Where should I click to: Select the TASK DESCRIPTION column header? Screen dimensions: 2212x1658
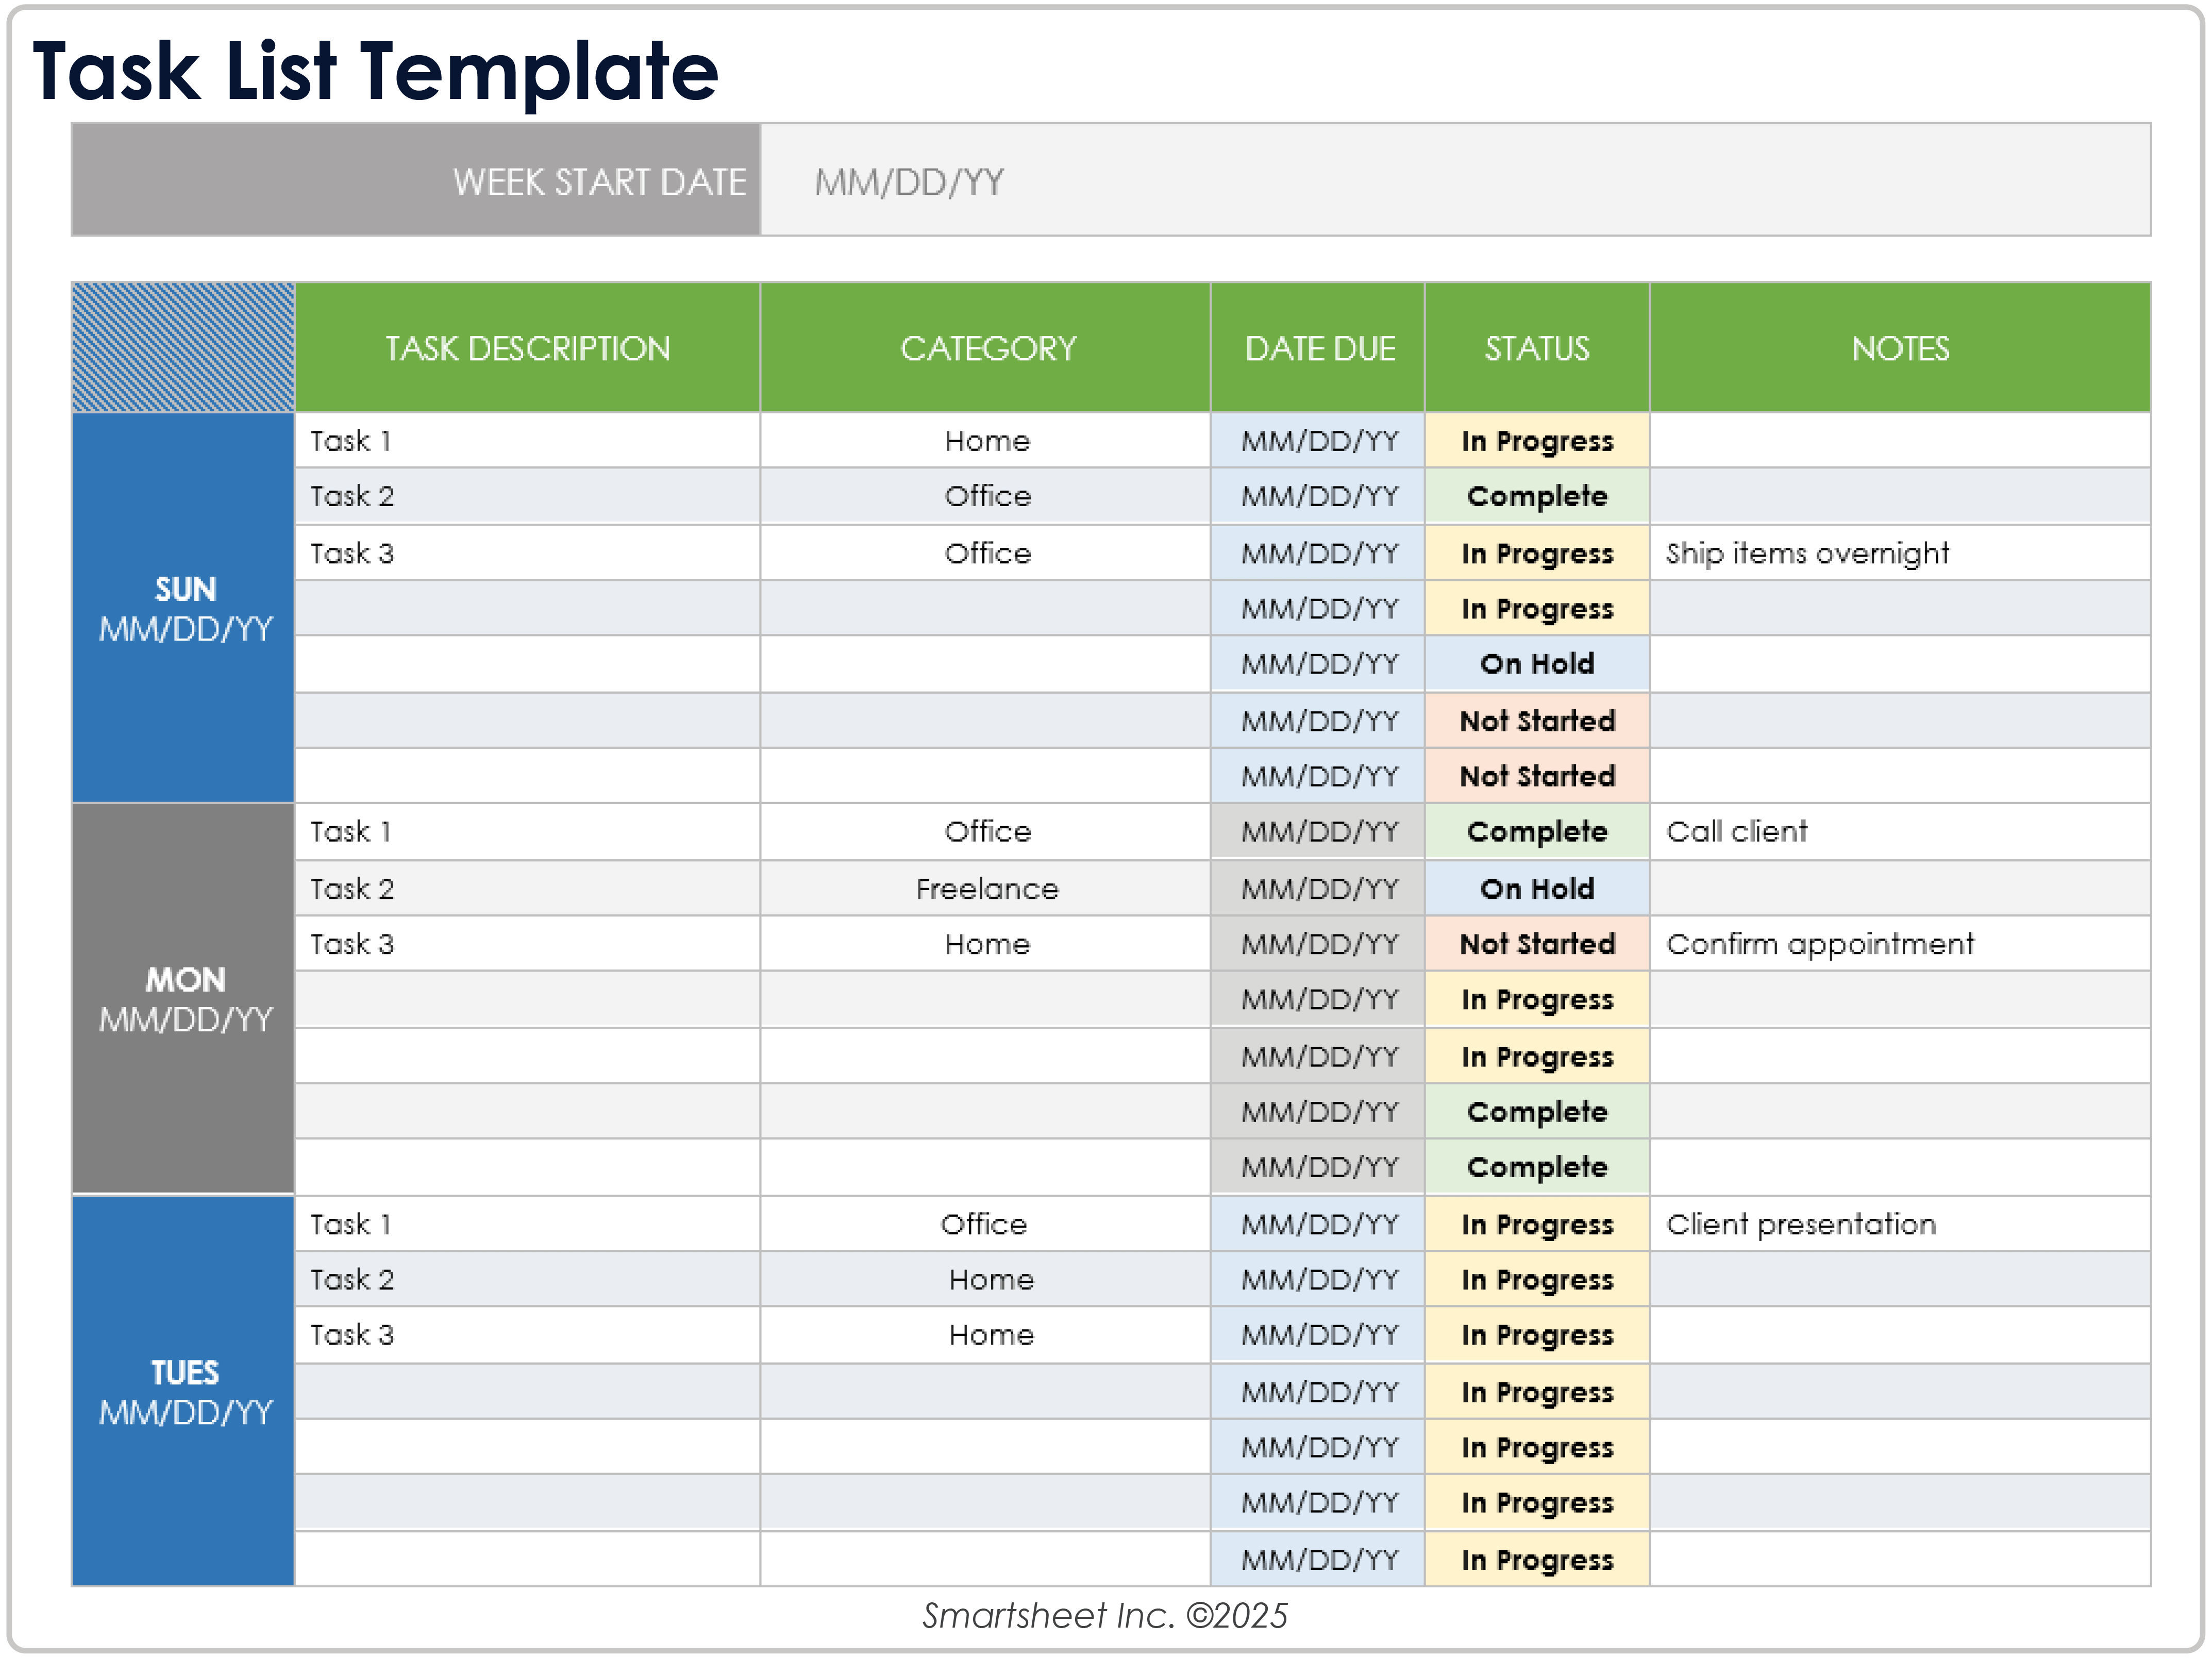[527, 348]
